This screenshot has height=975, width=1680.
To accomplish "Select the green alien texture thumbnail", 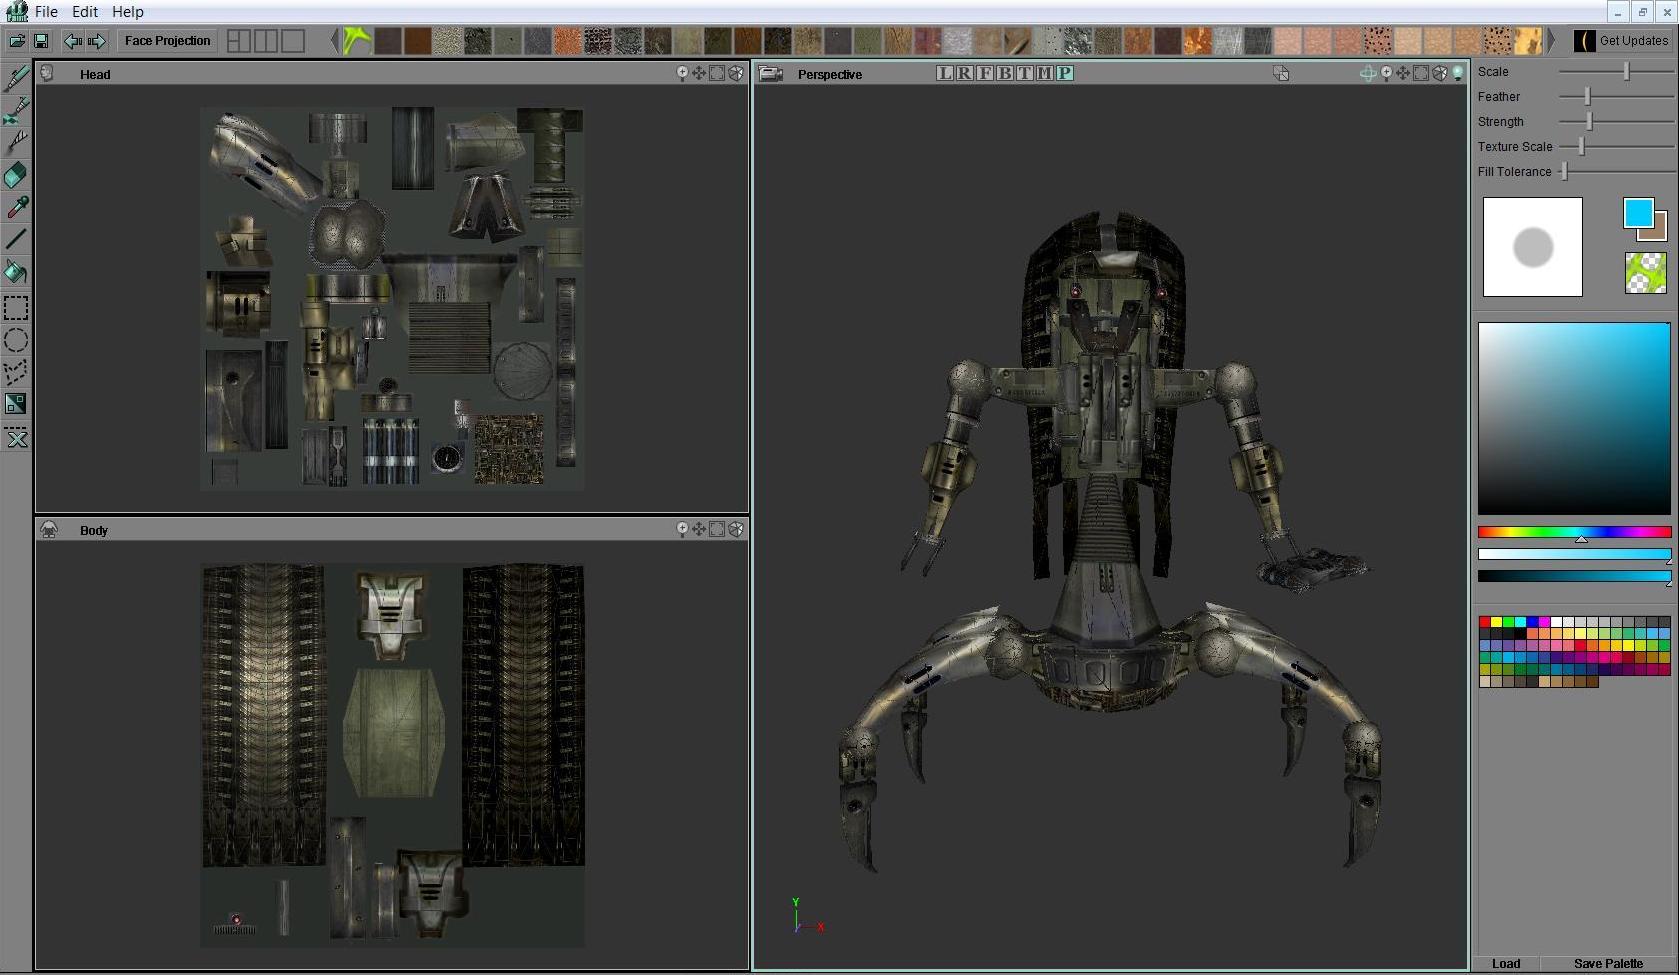I will tap(357, 41).
